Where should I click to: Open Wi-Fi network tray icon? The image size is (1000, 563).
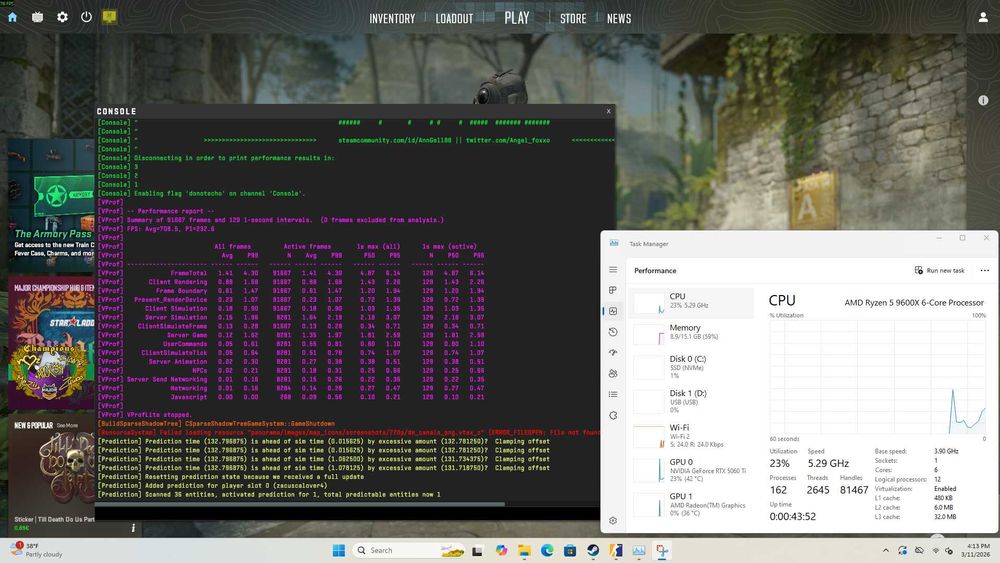point(936,550)
